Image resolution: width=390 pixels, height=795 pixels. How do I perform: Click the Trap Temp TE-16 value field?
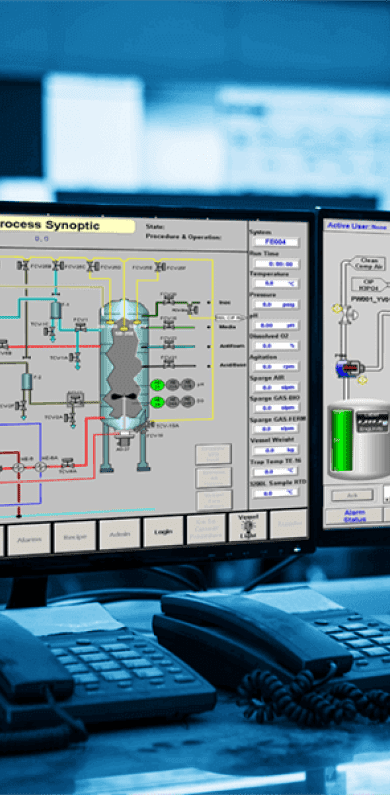point(276,472)
